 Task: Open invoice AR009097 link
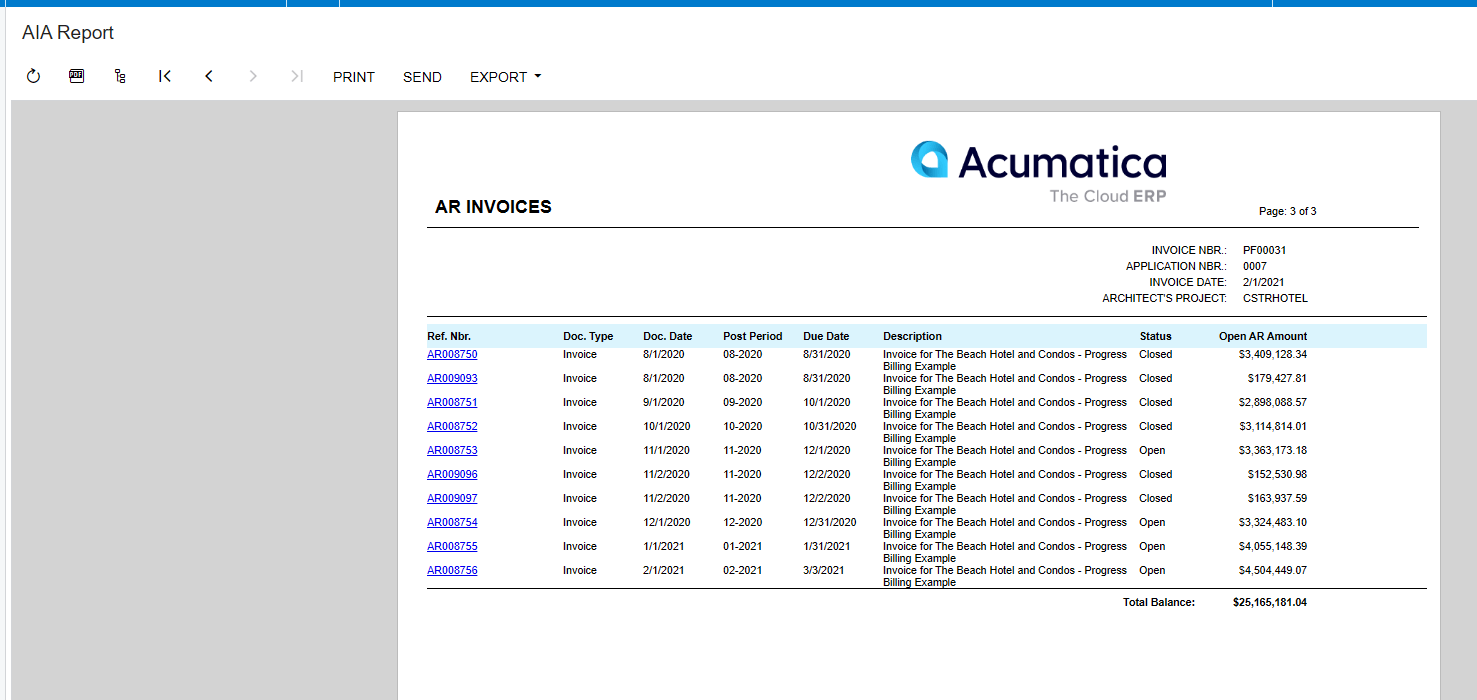(x=452, y=498)
